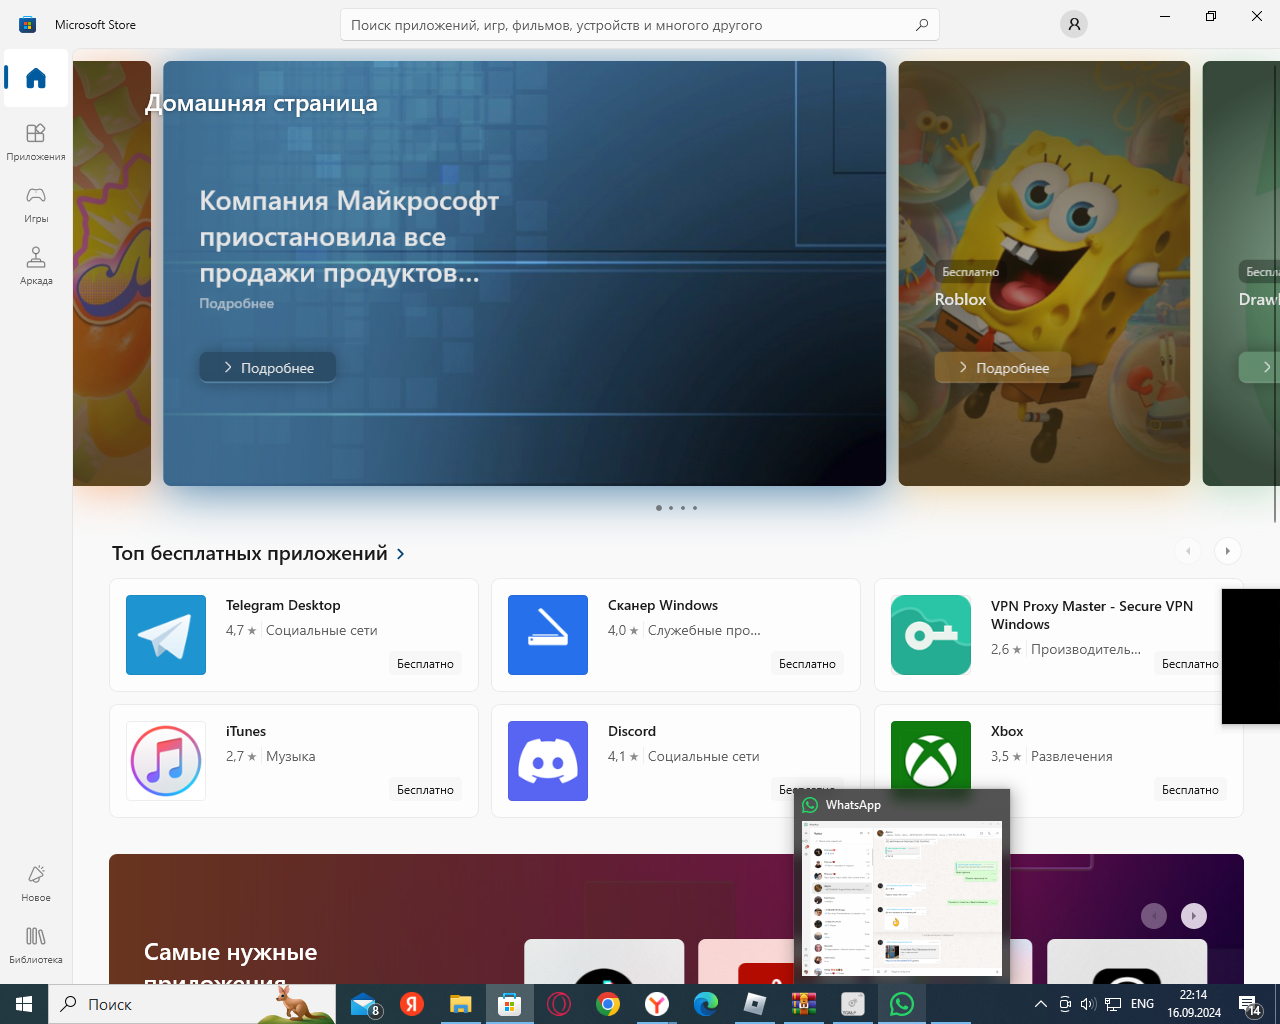Click the Подробнее link under banner headline
The width and height of the screenshot is (1280, 1024).
pos(236,303)
